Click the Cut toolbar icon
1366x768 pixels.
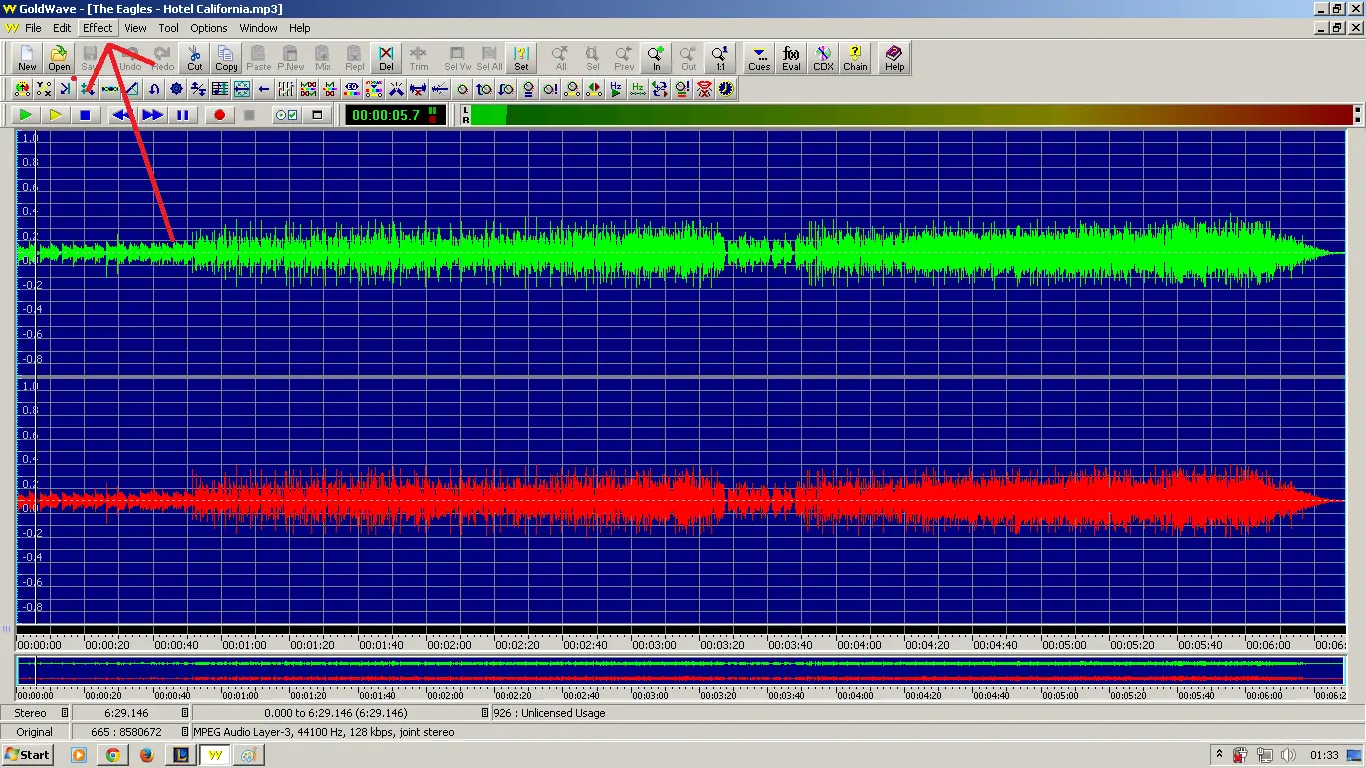(195, 58)
